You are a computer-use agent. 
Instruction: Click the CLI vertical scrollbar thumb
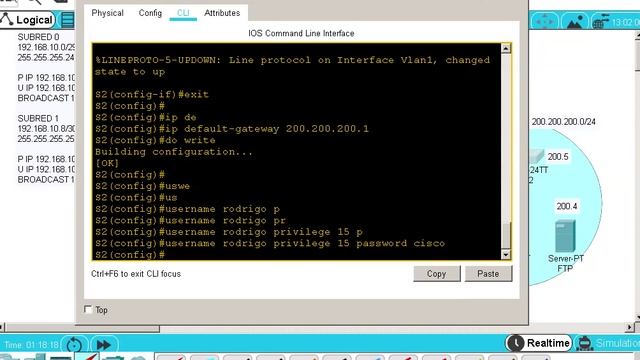[x=506, y=236]
